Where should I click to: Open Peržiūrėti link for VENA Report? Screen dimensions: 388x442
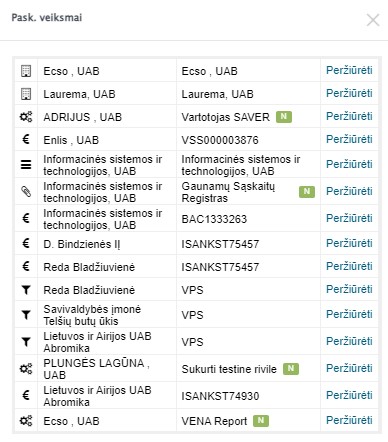[349, 420]
